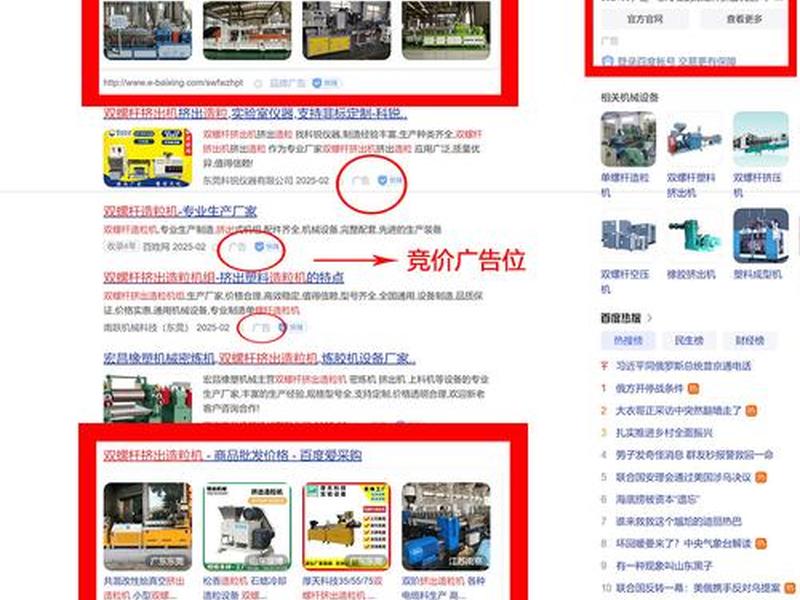Open the pinned hot search about 通电话
800x600 pixels.
click(683, 366)
